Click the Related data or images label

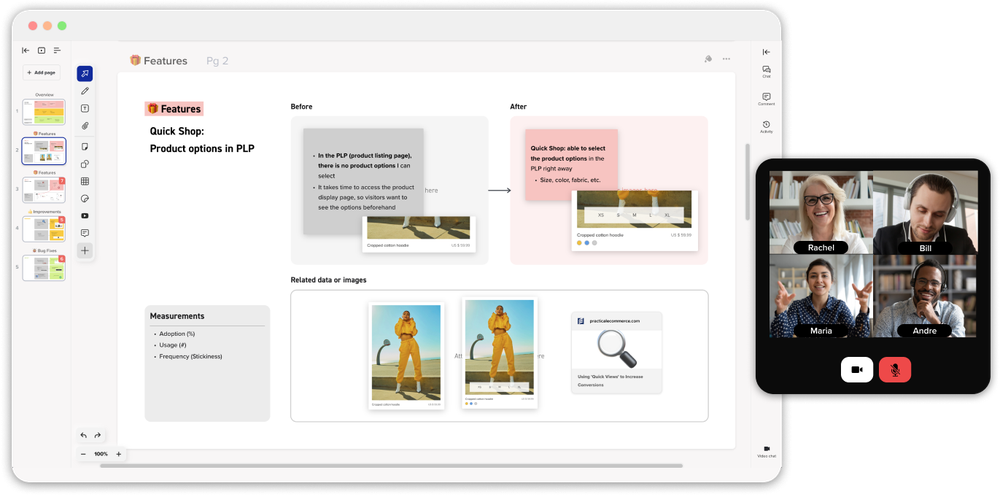pos(328,280)
